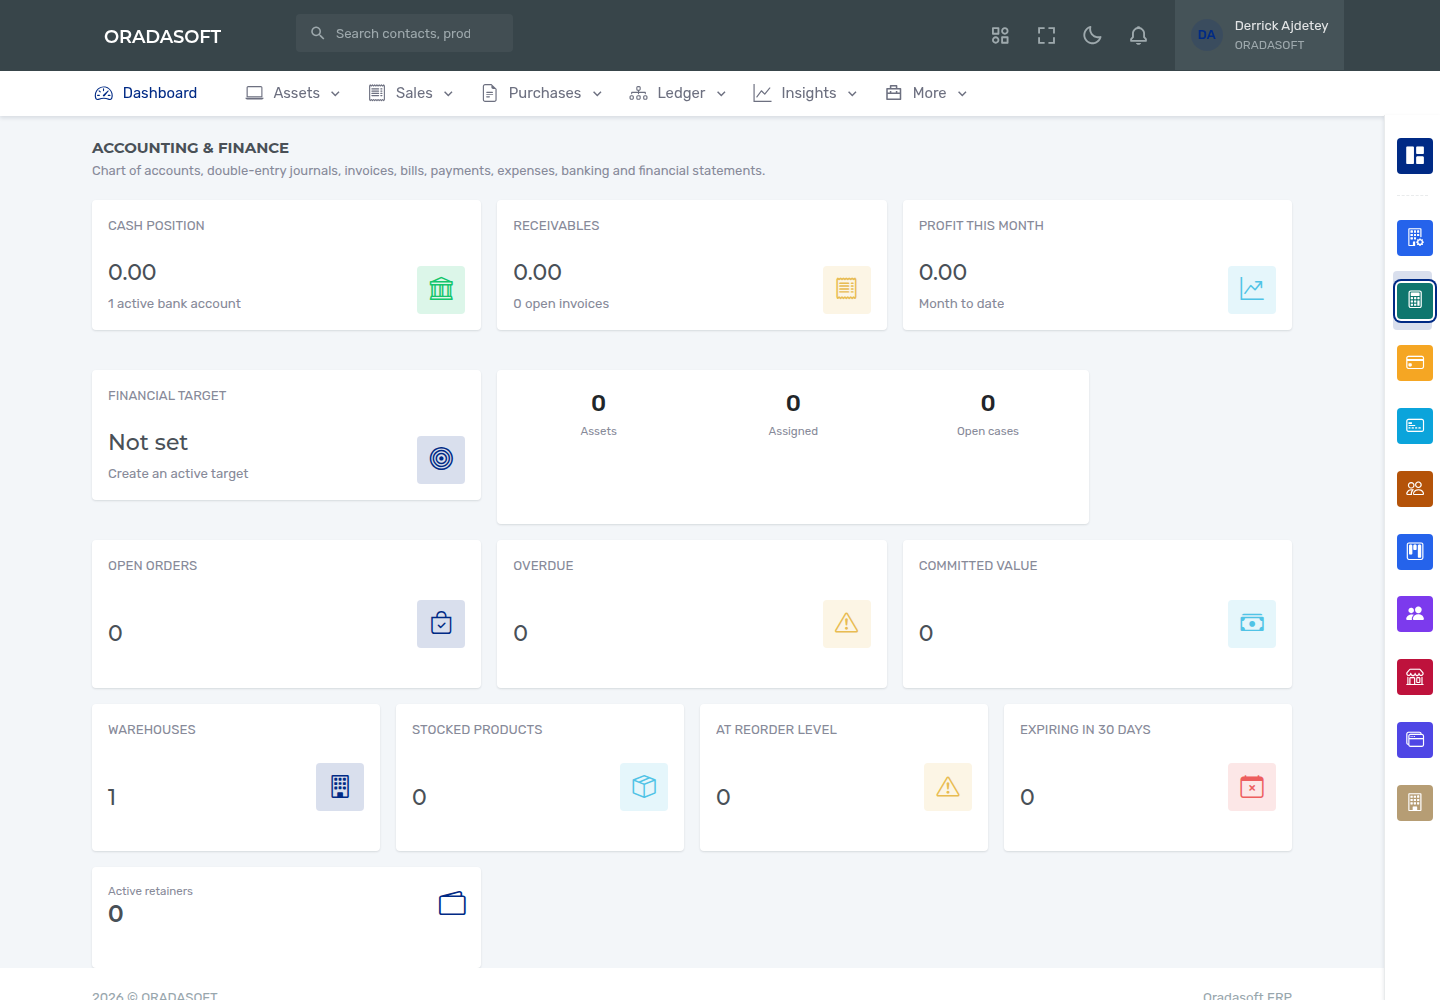The width and height of the screenshot is (1440, 1000).
Task: Focus the Search contacts input field
Action: [x=404, y=33]
